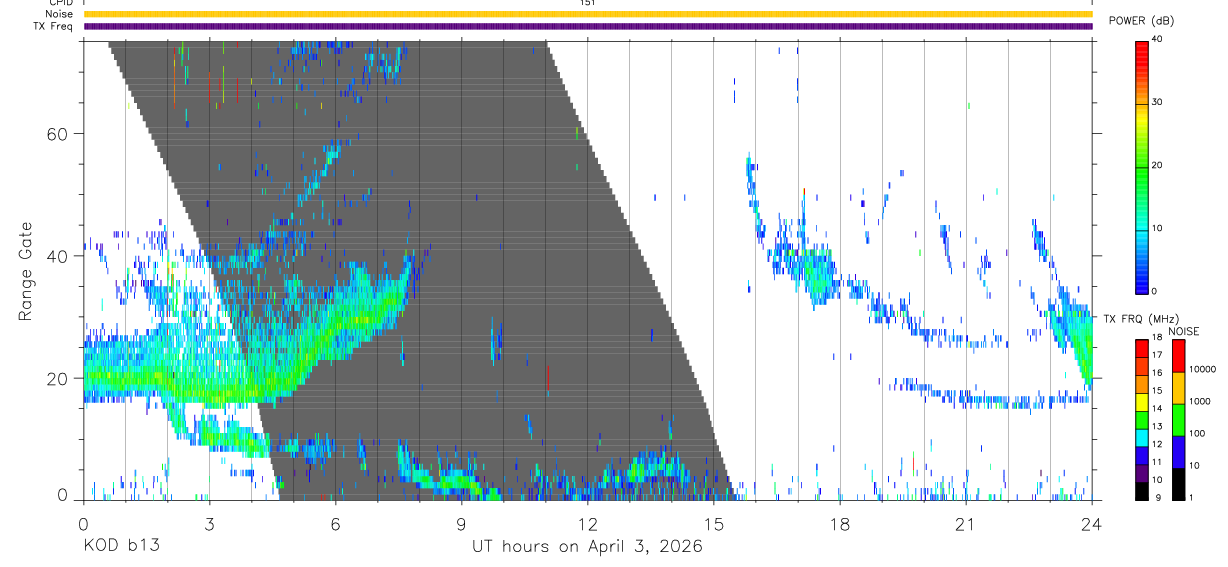Click the 3 tick on UT hours axis
This screenshot has width=1228, height=567.
(x=209, y=524)
